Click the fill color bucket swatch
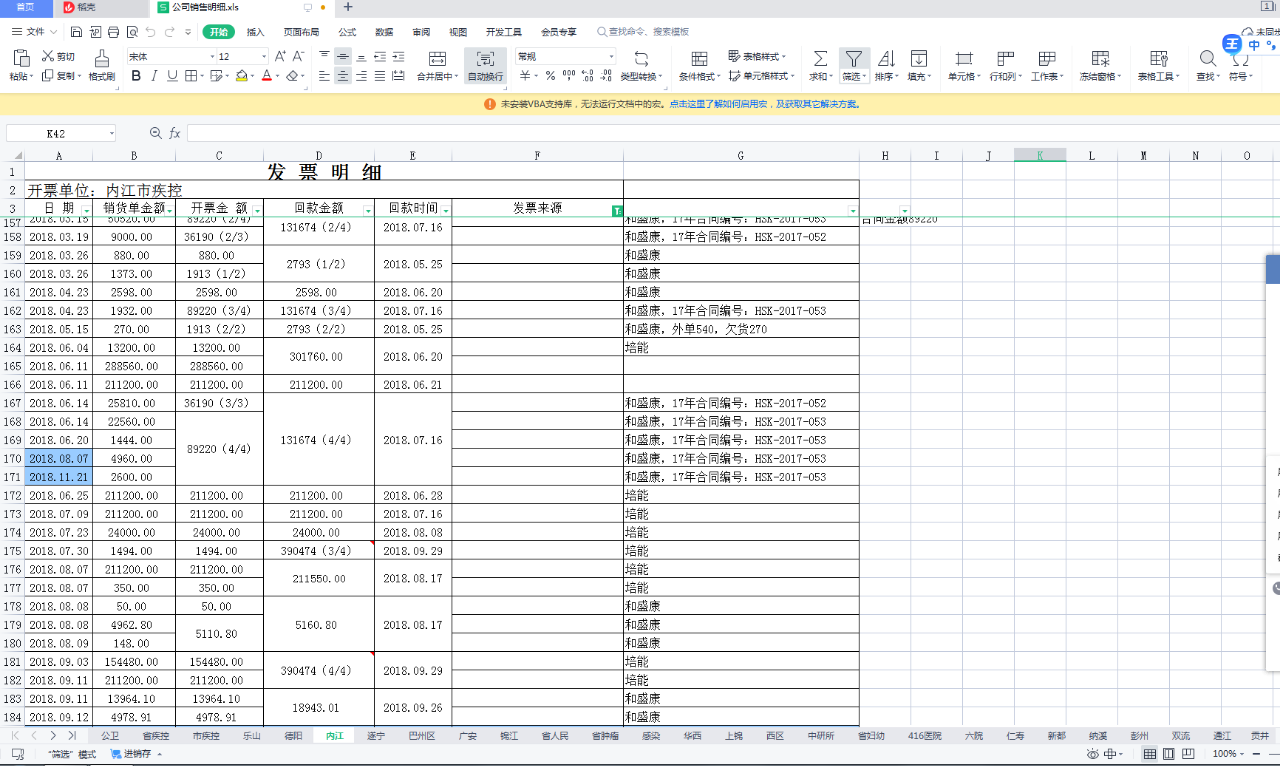Image resolution: width=1280 pixels, height=766 pixels. click(242, 76)
